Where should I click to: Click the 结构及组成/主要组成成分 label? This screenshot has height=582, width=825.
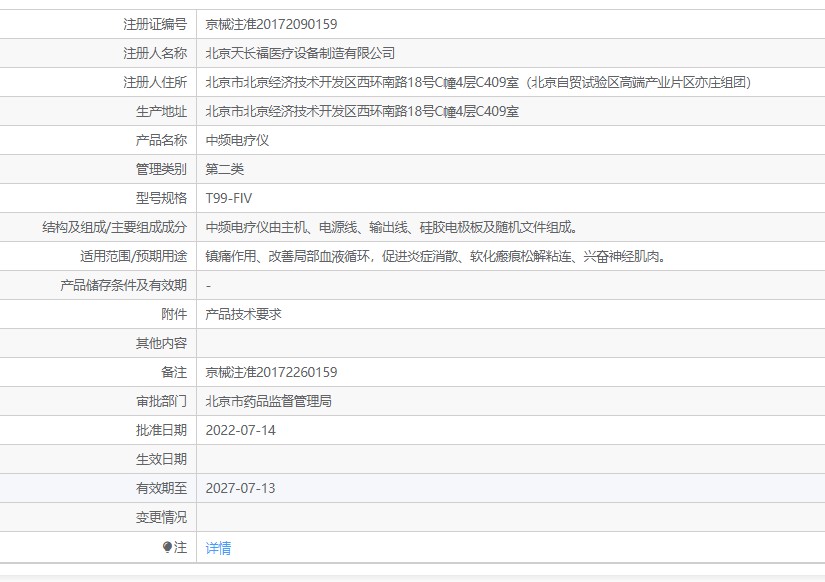pyautogui.click(x=115, y=227)
